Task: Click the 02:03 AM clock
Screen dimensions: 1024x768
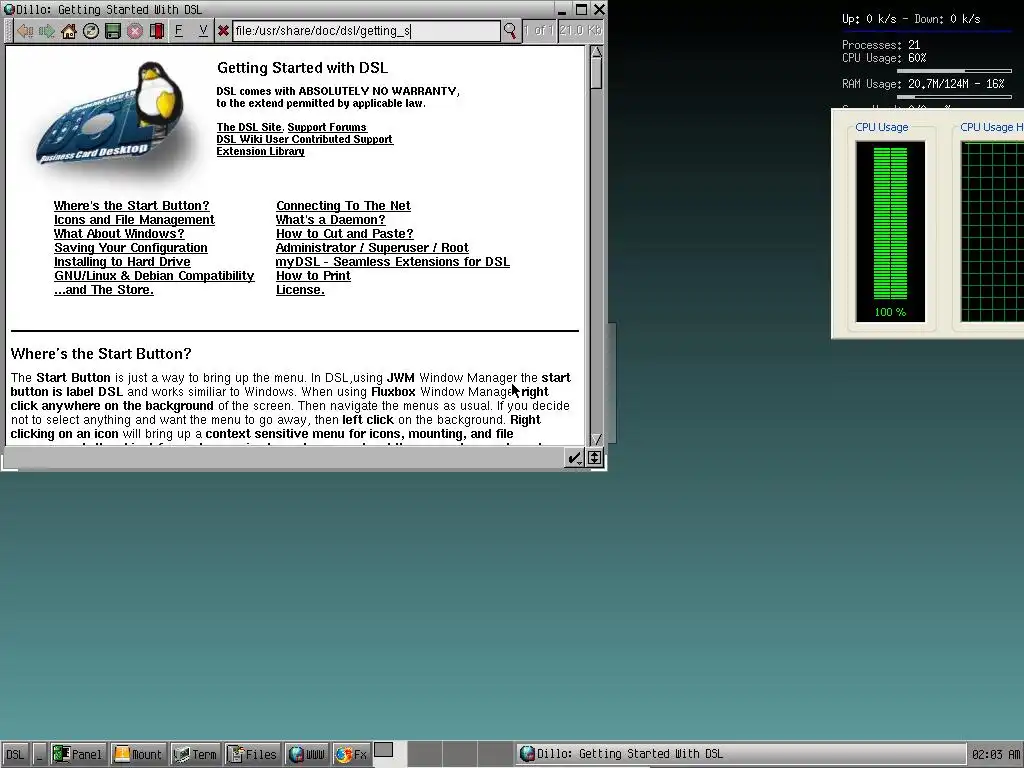Action: pyautogui.click(x=996, y=754)
